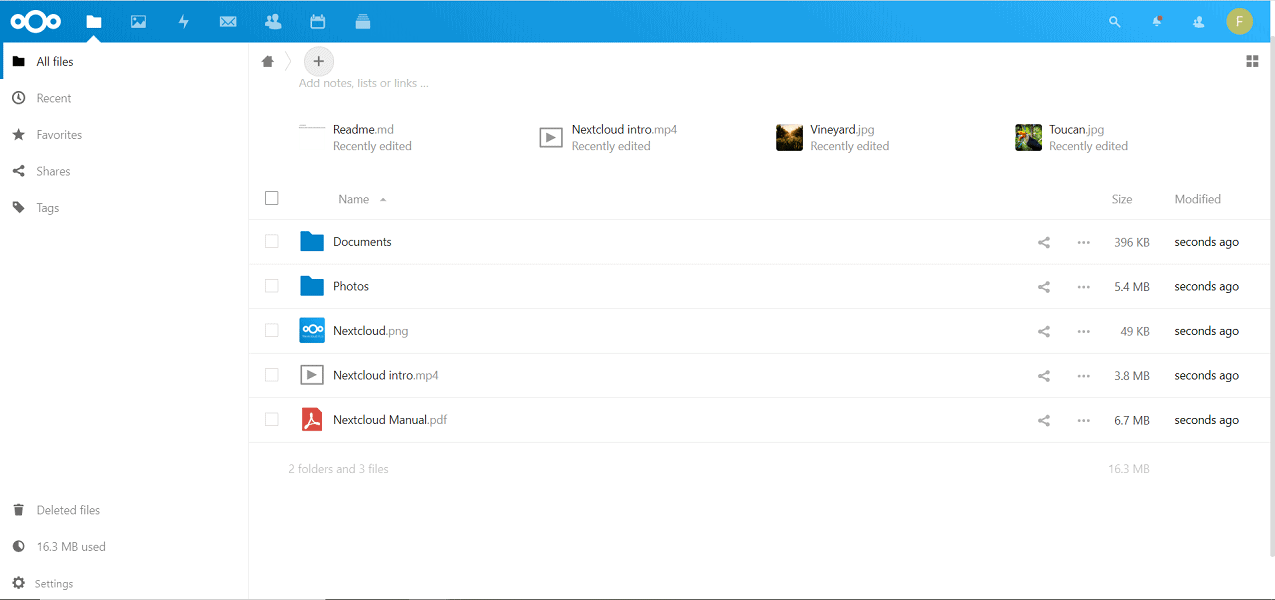This screenshot has height=600, width=1275.
Task: Tick the Nextcloud.png checkbox
Action: pos(272,330)
